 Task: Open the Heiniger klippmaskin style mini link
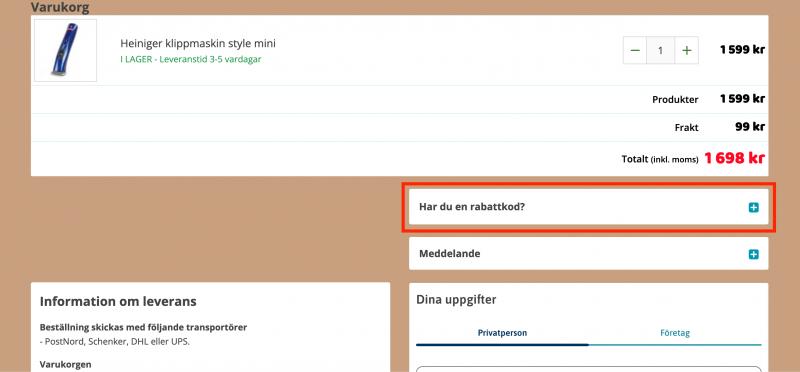pos(198,43)
